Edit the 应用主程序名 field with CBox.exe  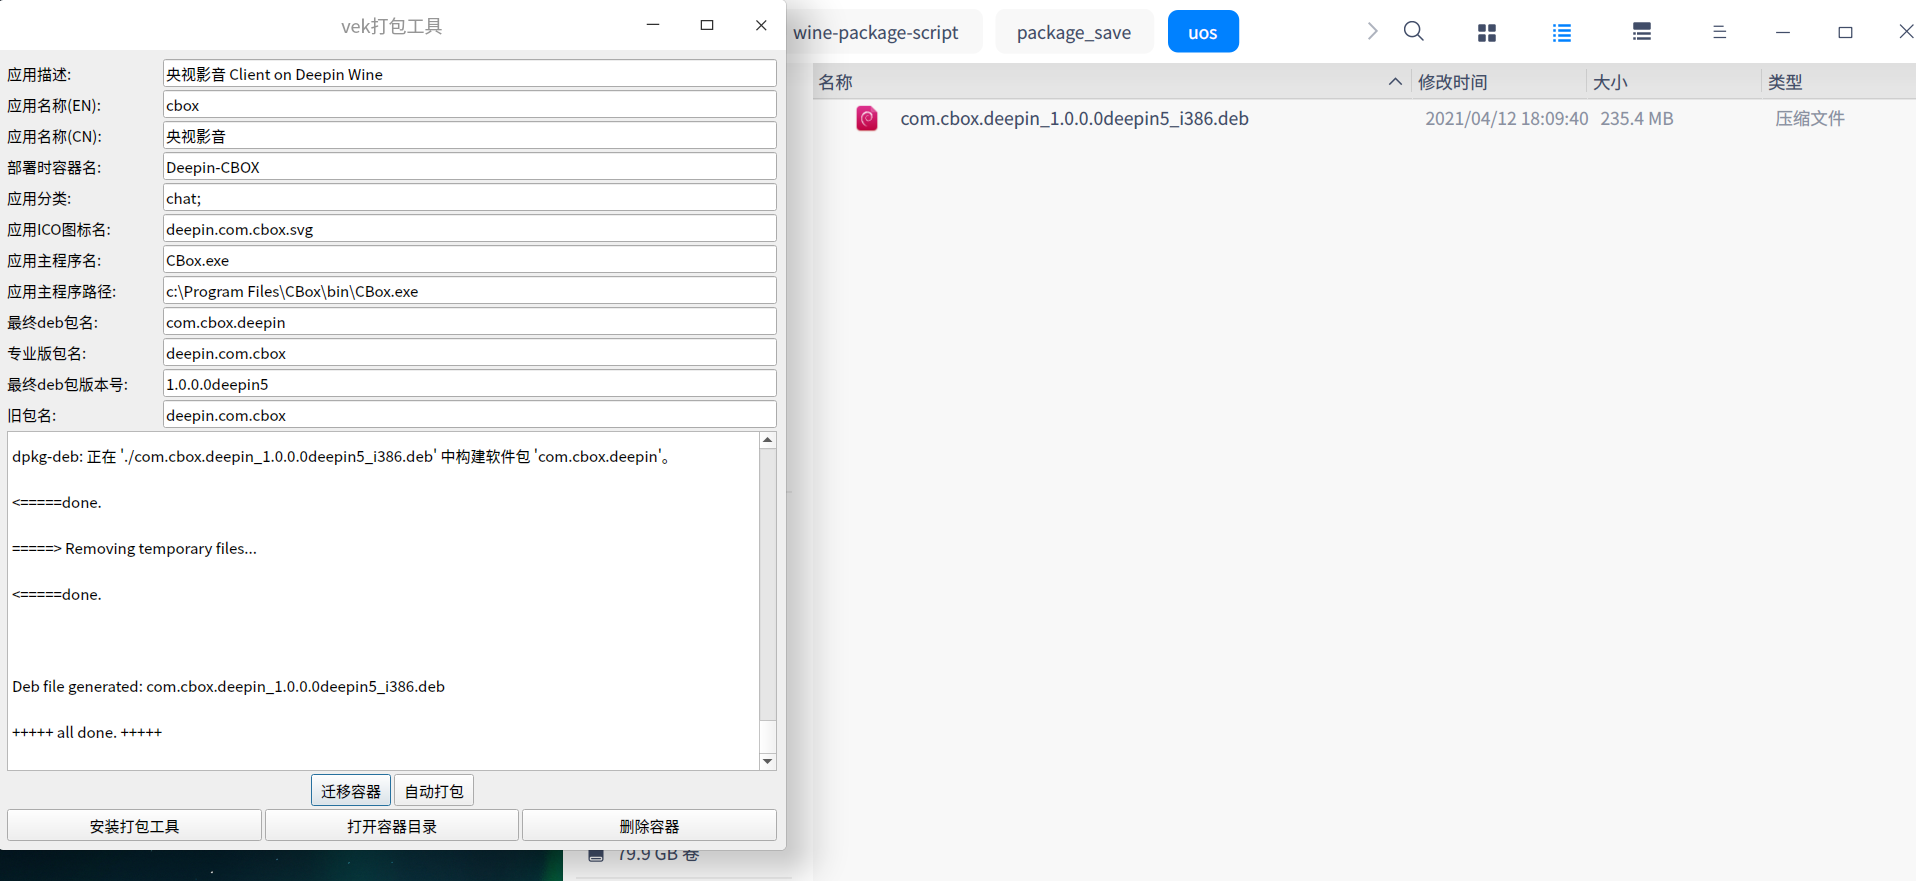[469, 260]
